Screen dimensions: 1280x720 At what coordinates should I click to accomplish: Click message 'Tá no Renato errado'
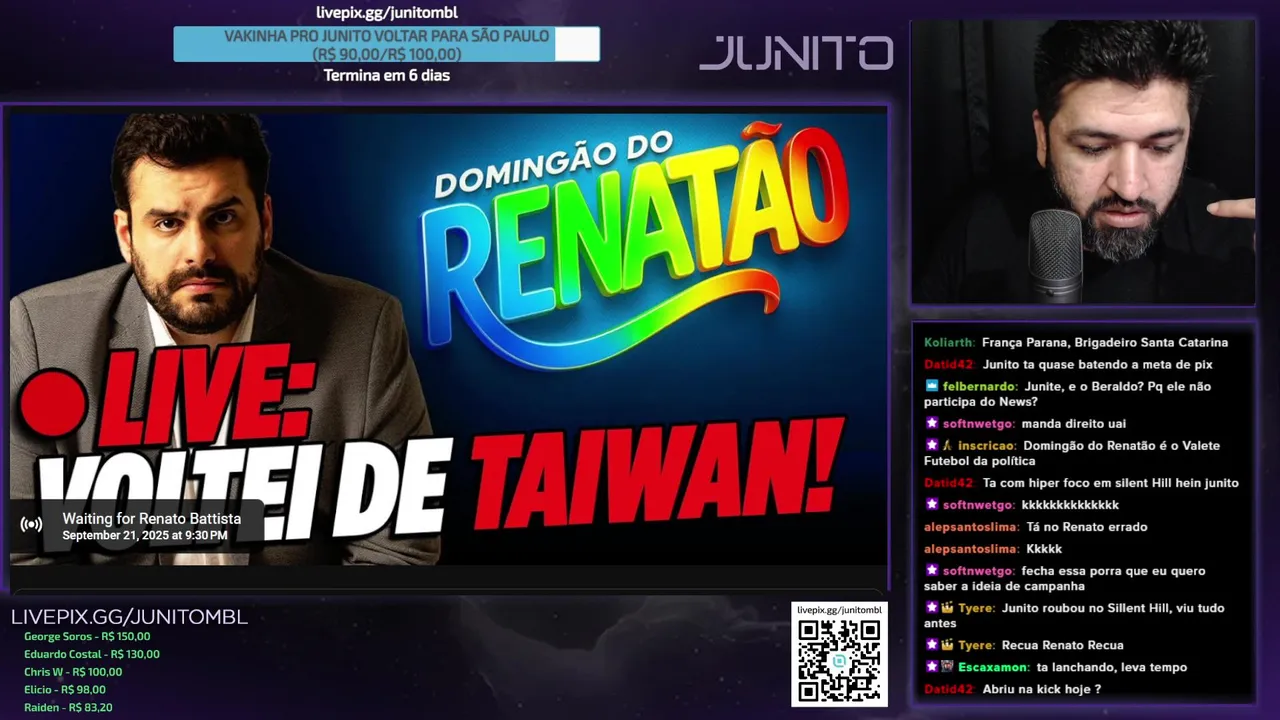point(1087,527)
